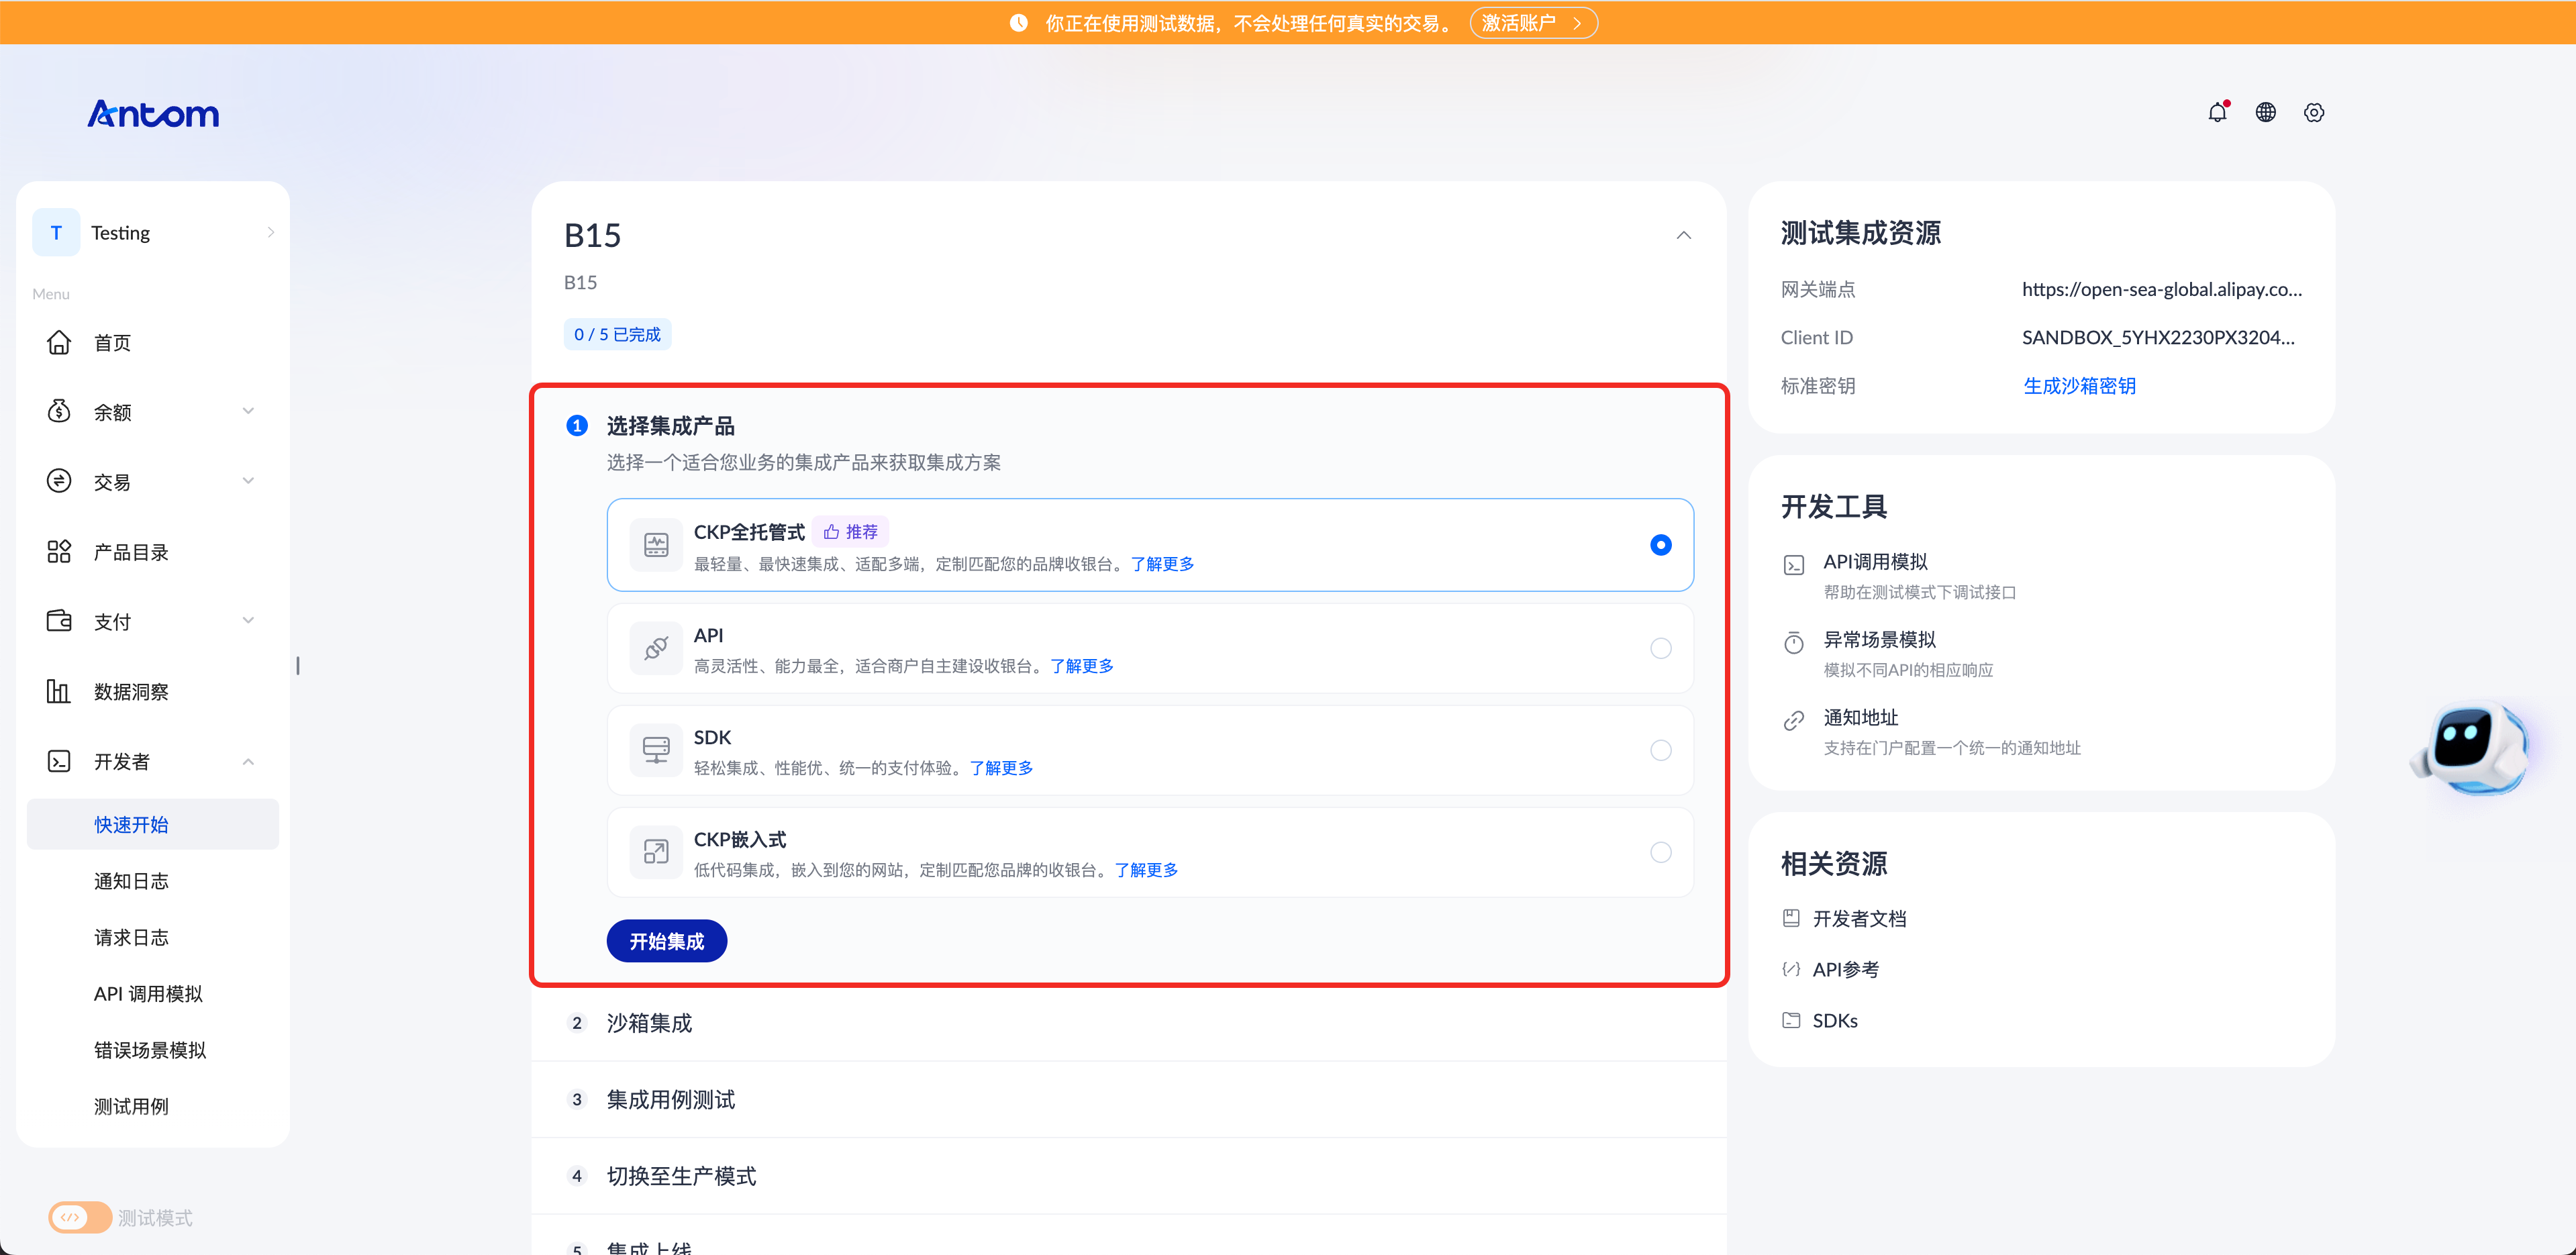Click the 0 / 5 已完成 progress badge
The image size is (2576, 1255).
617,334
